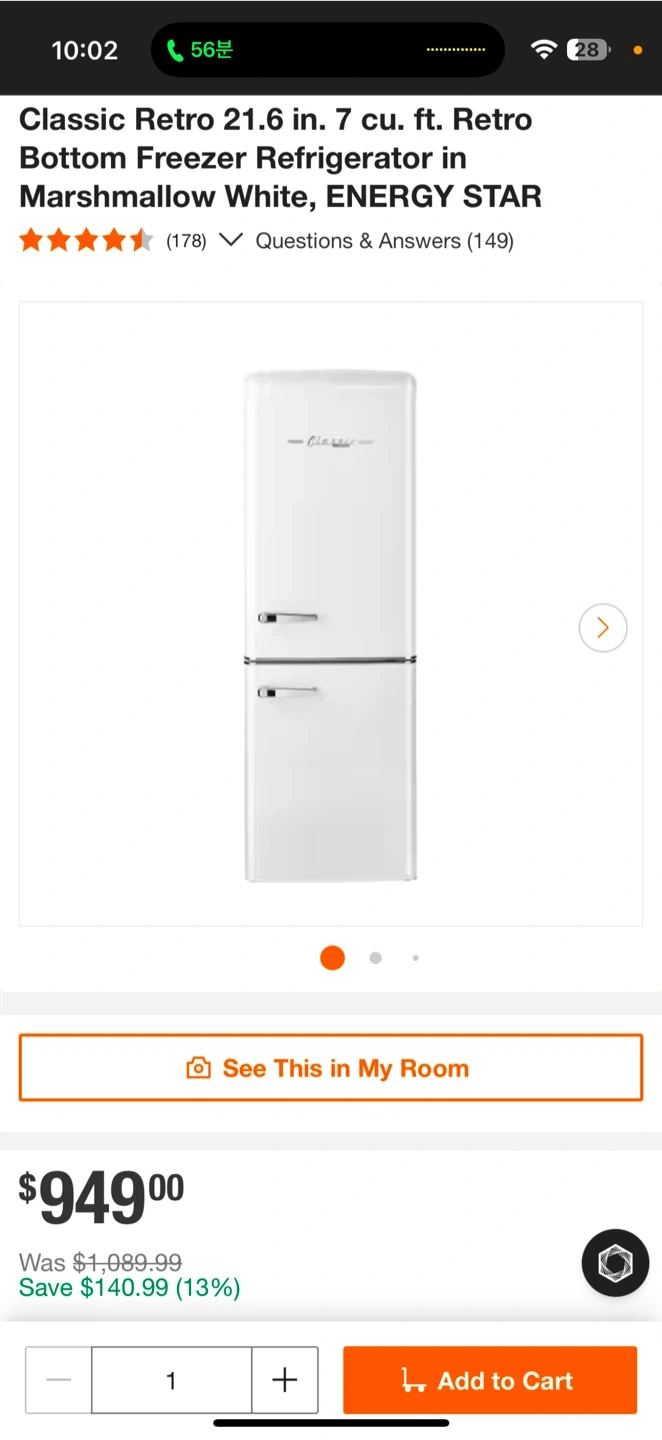Click the camera icon in See This in My Room
The height and width of the screenshot is (1440, 662).
pyautogui.click(x=199, y=1068)
